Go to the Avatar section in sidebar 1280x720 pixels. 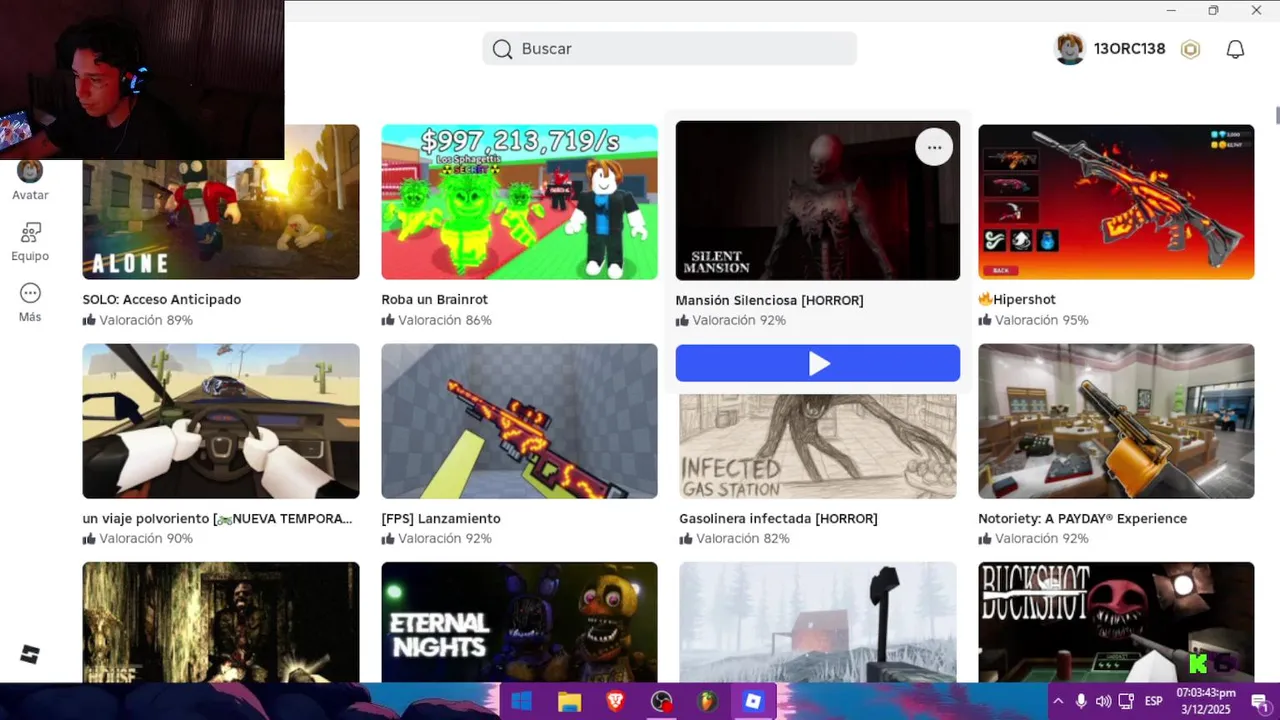coord(30,179)
